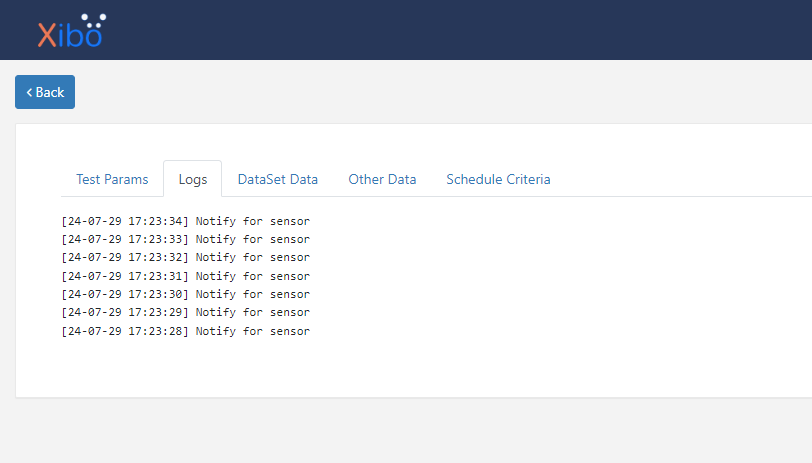Screen dimensions: 812x463
Task: Click "Notify for sensor" message on 17:23:29 line
Action: pos(252,312)
